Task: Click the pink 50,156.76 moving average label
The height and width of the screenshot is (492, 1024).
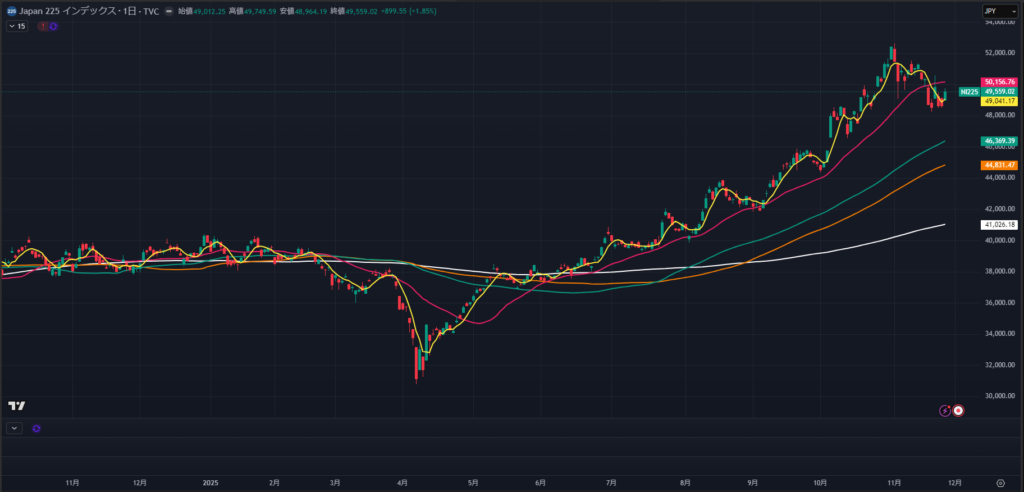Action: point(1000,82)
